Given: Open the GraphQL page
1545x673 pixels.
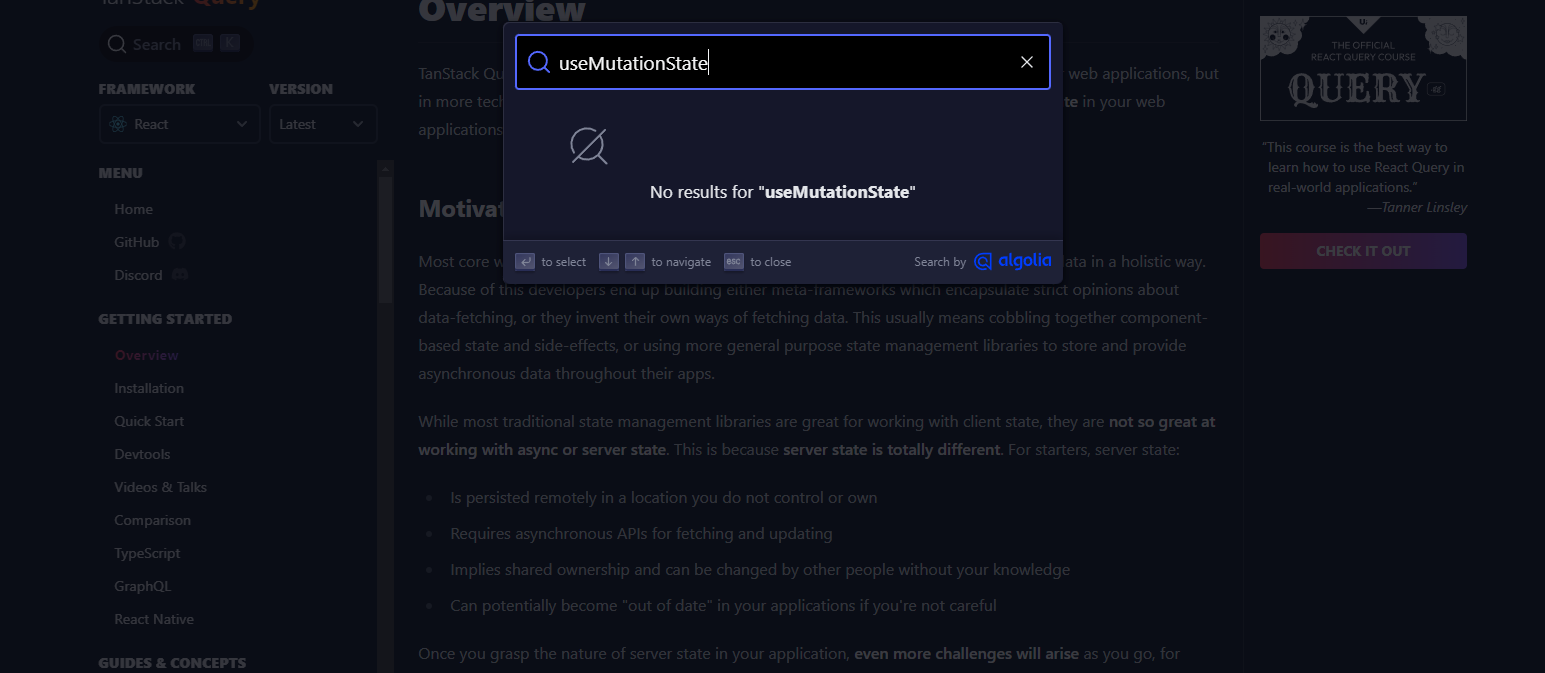Looking at the screenshot, I should [142, 586].
